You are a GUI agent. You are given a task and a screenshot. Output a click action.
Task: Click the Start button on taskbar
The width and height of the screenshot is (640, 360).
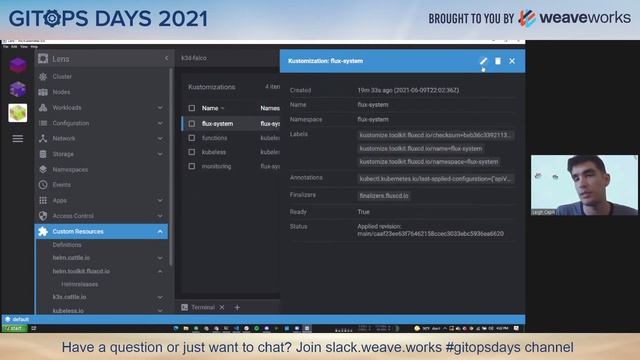tap(14, 328)
